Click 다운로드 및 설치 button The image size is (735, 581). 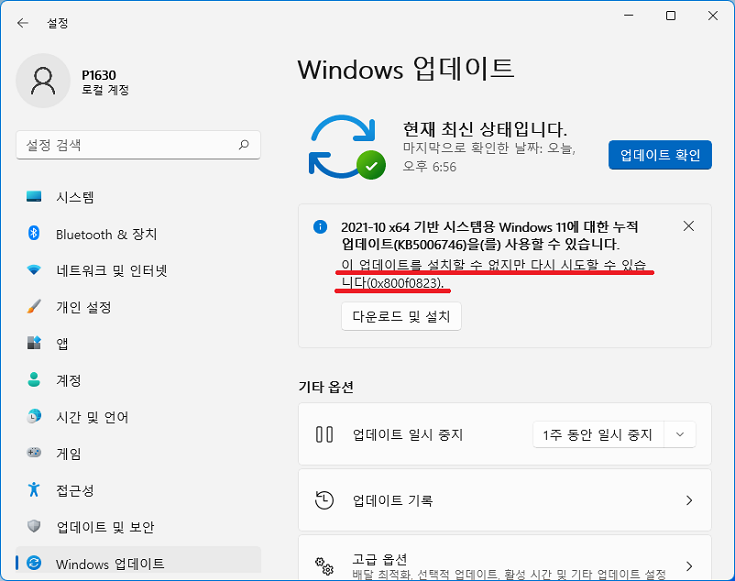tap(401, 317)
